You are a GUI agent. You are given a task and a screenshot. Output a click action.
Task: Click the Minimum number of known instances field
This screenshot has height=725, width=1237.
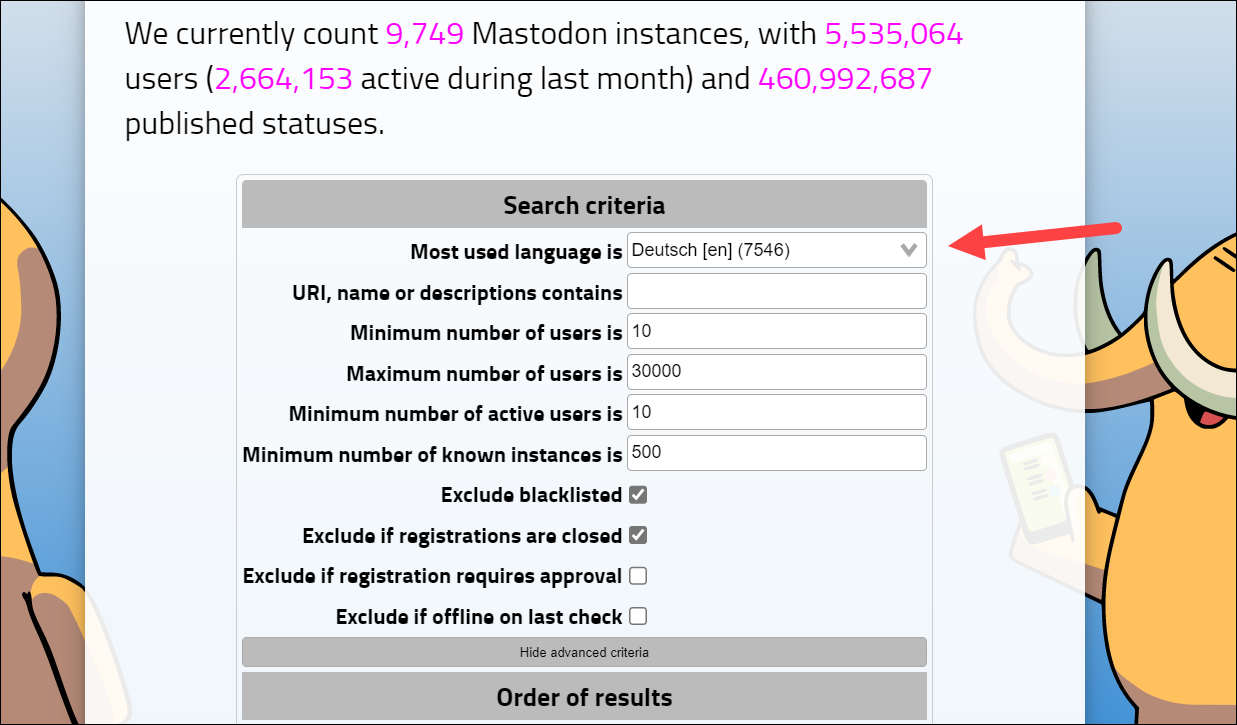[776, 452]
